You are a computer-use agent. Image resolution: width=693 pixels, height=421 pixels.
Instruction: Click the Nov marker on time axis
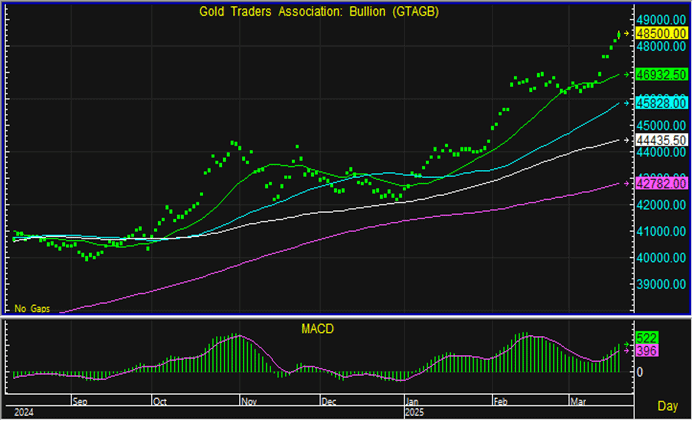250,400
